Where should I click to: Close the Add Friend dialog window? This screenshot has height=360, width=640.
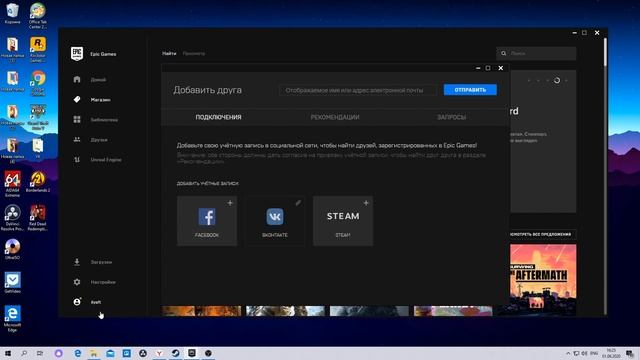(501, 68)
